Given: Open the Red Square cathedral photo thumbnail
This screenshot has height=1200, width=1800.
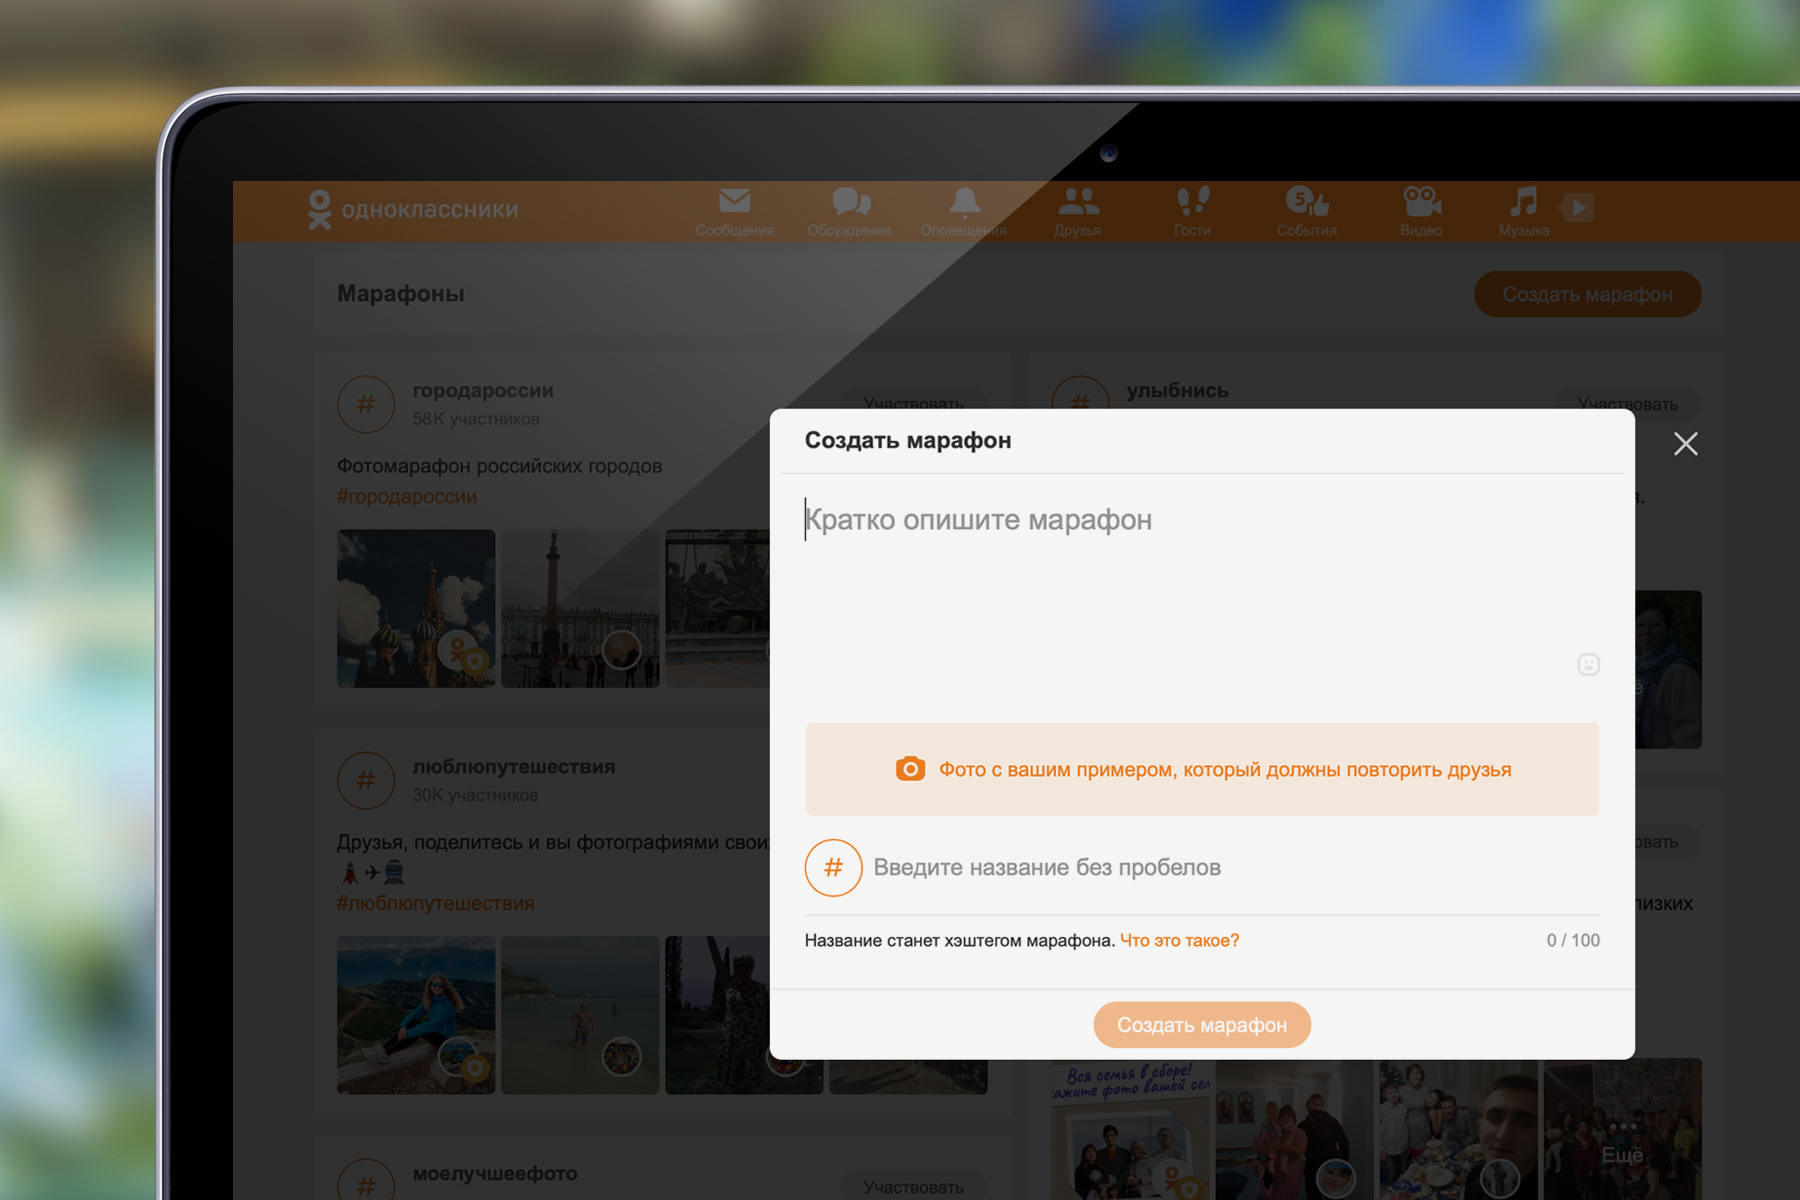Looking at the screenshot, I should click(416, 608).
